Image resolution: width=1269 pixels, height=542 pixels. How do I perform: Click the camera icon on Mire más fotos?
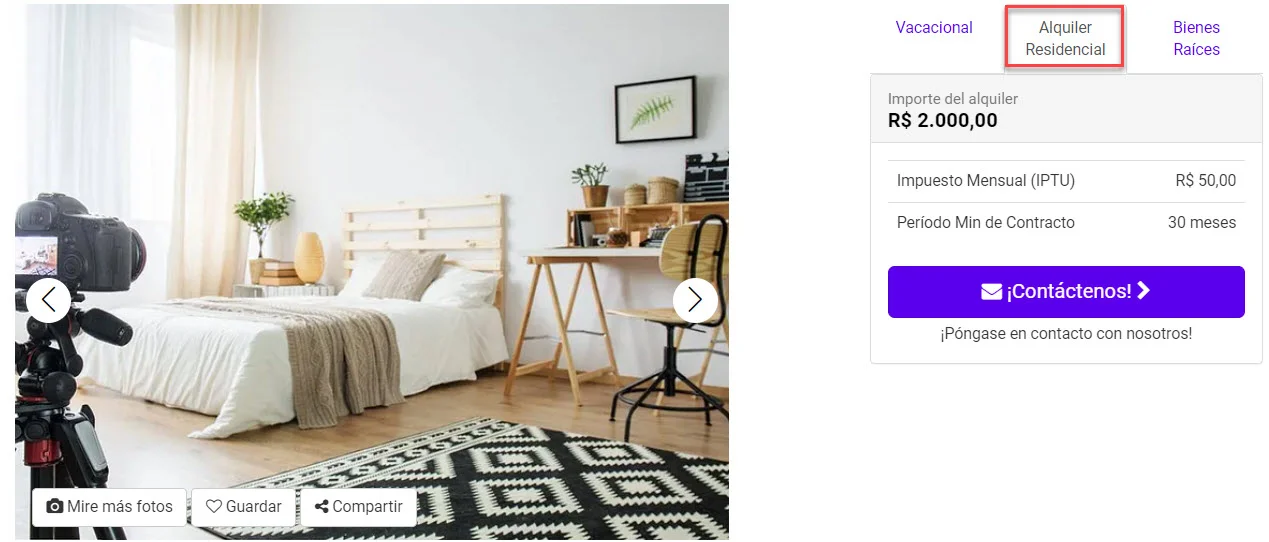pyautogui.click(x=55, y=506)
